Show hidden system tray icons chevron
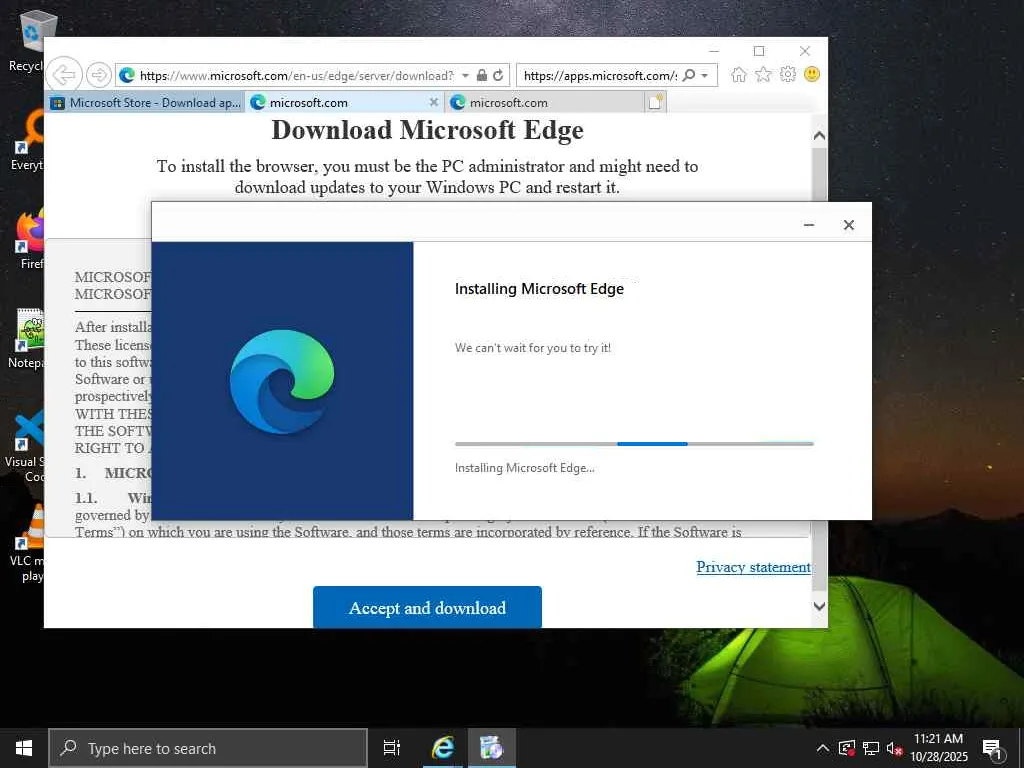The width and height of the screenshot is (1024, 768). pyautogui.click(x=823, y=748)
